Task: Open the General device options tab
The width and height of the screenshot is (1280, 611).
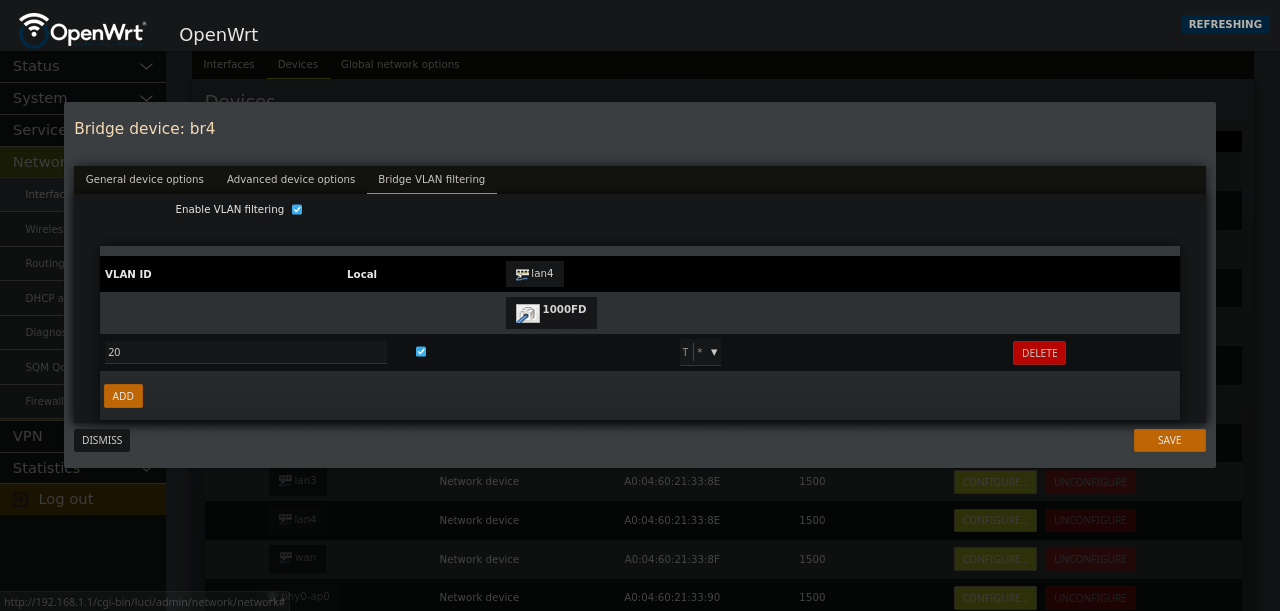Action: pos(144,179)
